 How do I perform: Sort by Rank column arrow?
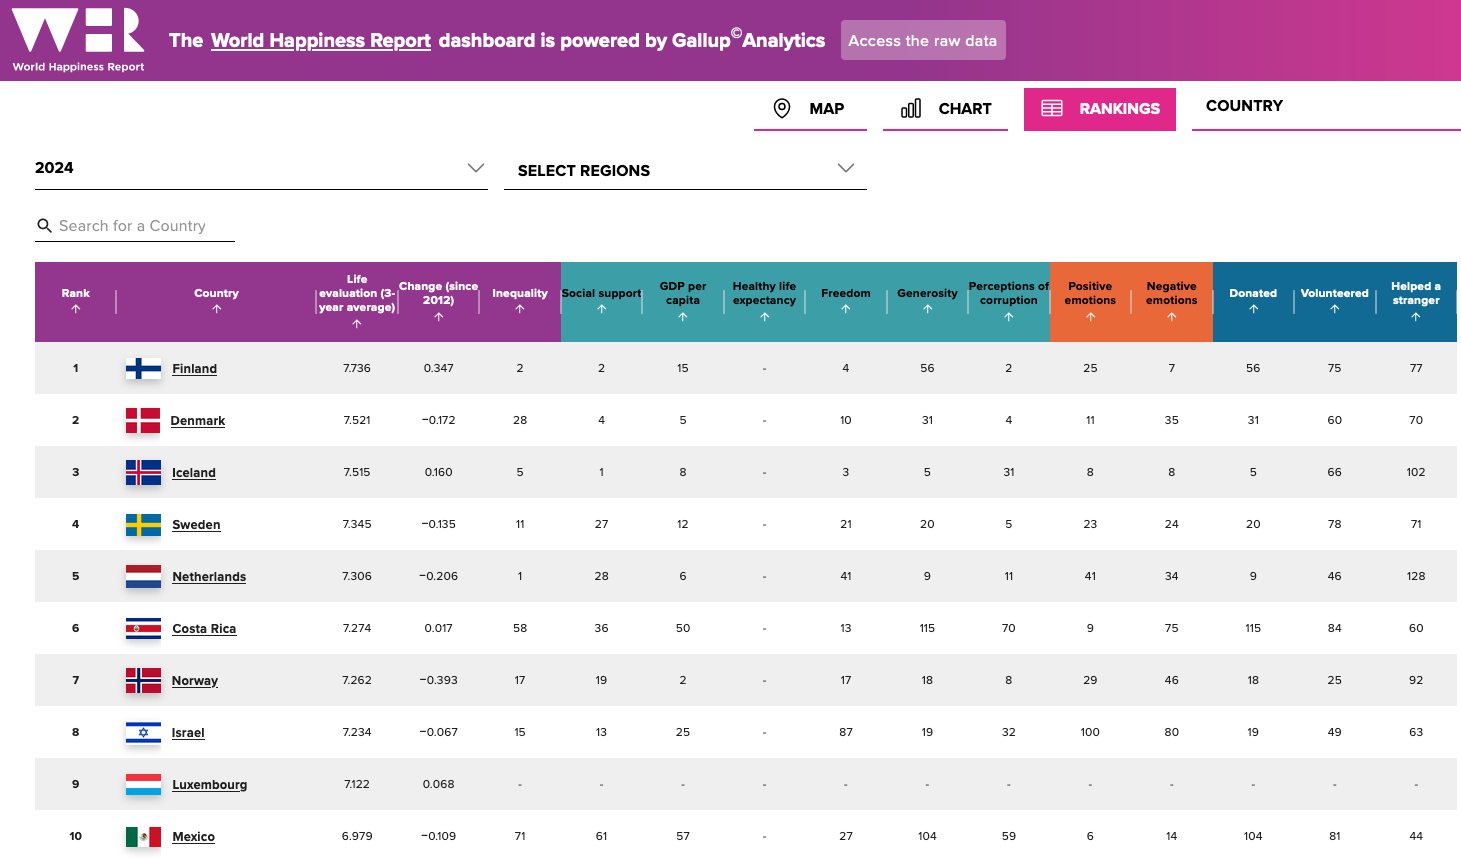point(76,310)
